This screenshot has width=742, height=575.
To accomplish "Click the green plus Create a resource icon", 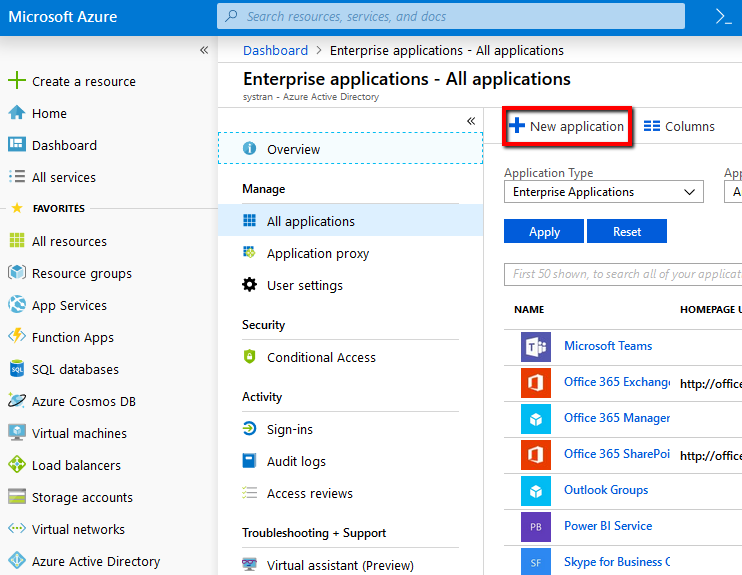I will [x=17, y=80].
